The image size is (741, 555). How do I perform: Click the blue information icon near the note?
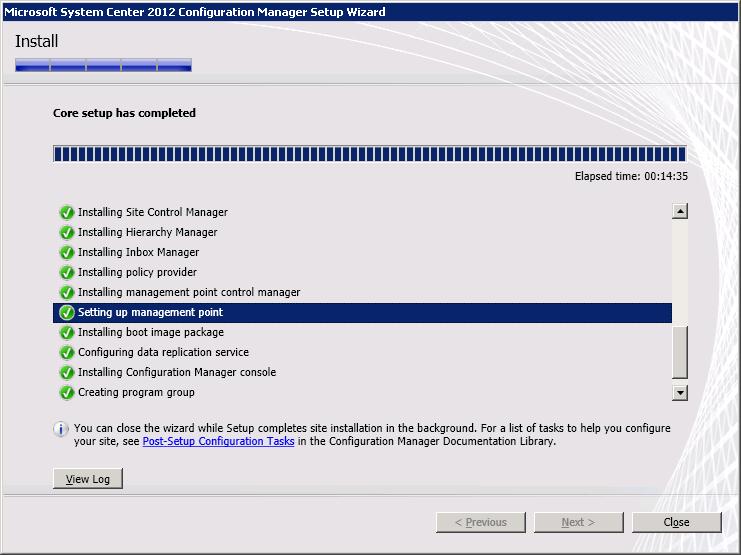coord(61,429)
